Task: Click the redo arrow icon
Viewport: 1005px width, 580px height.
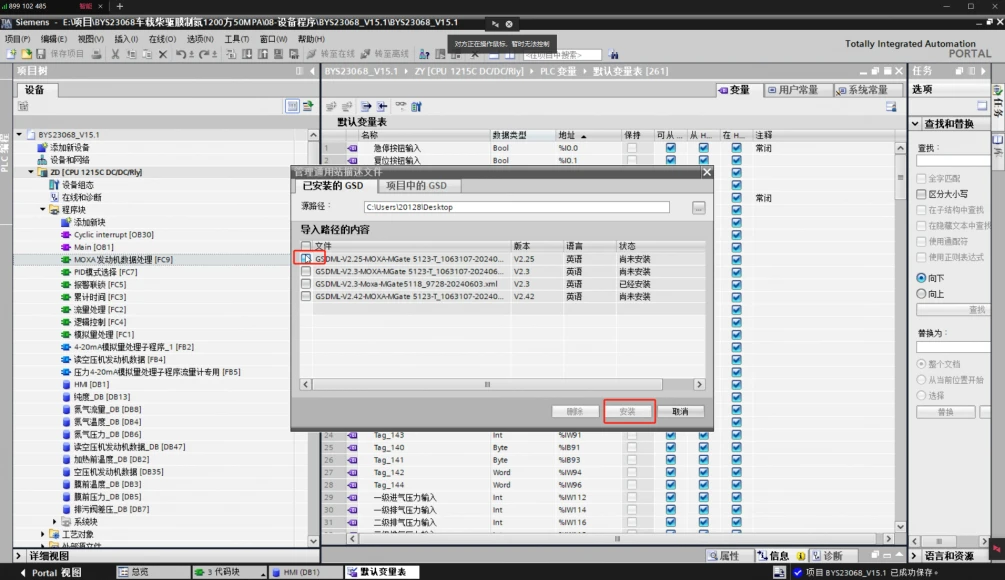Action: click(x=203, y=54)
